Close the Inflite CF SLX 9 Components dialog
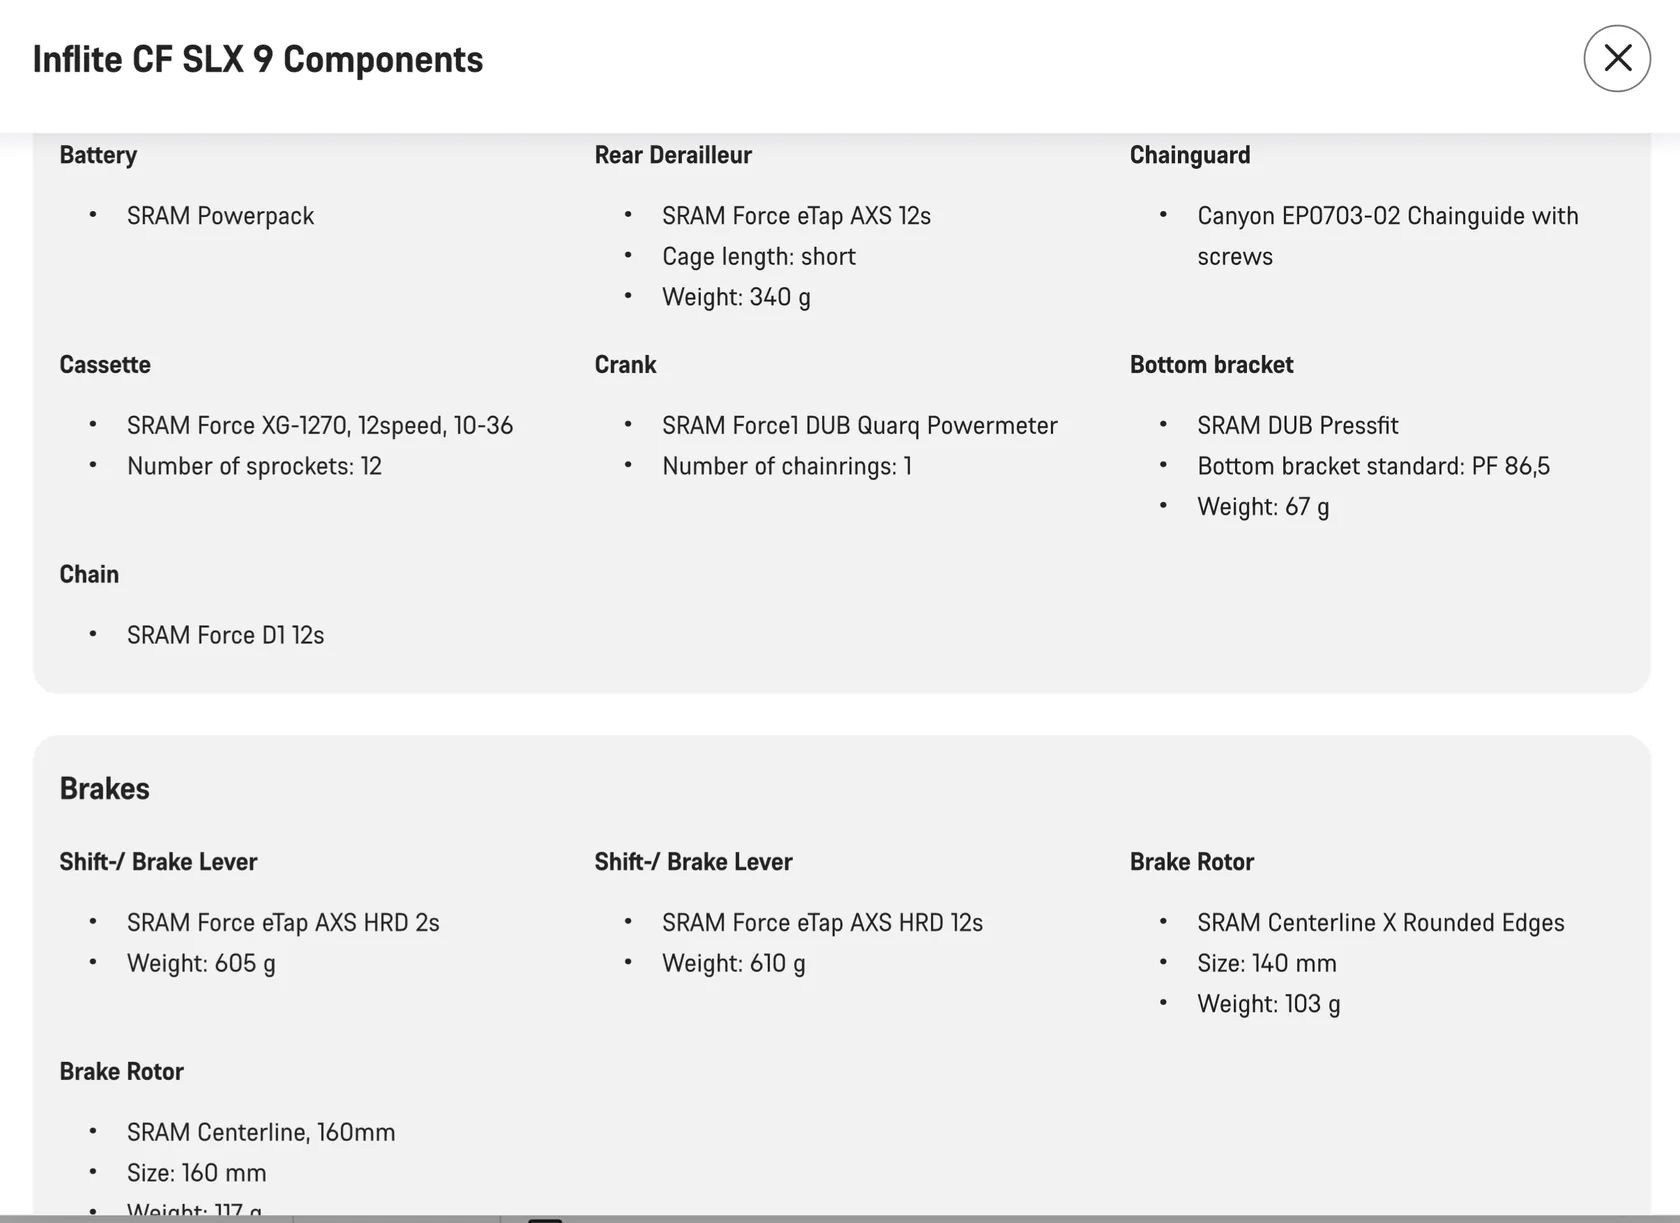Viewport: 1680px width, 1223px height. point(1616,59)
